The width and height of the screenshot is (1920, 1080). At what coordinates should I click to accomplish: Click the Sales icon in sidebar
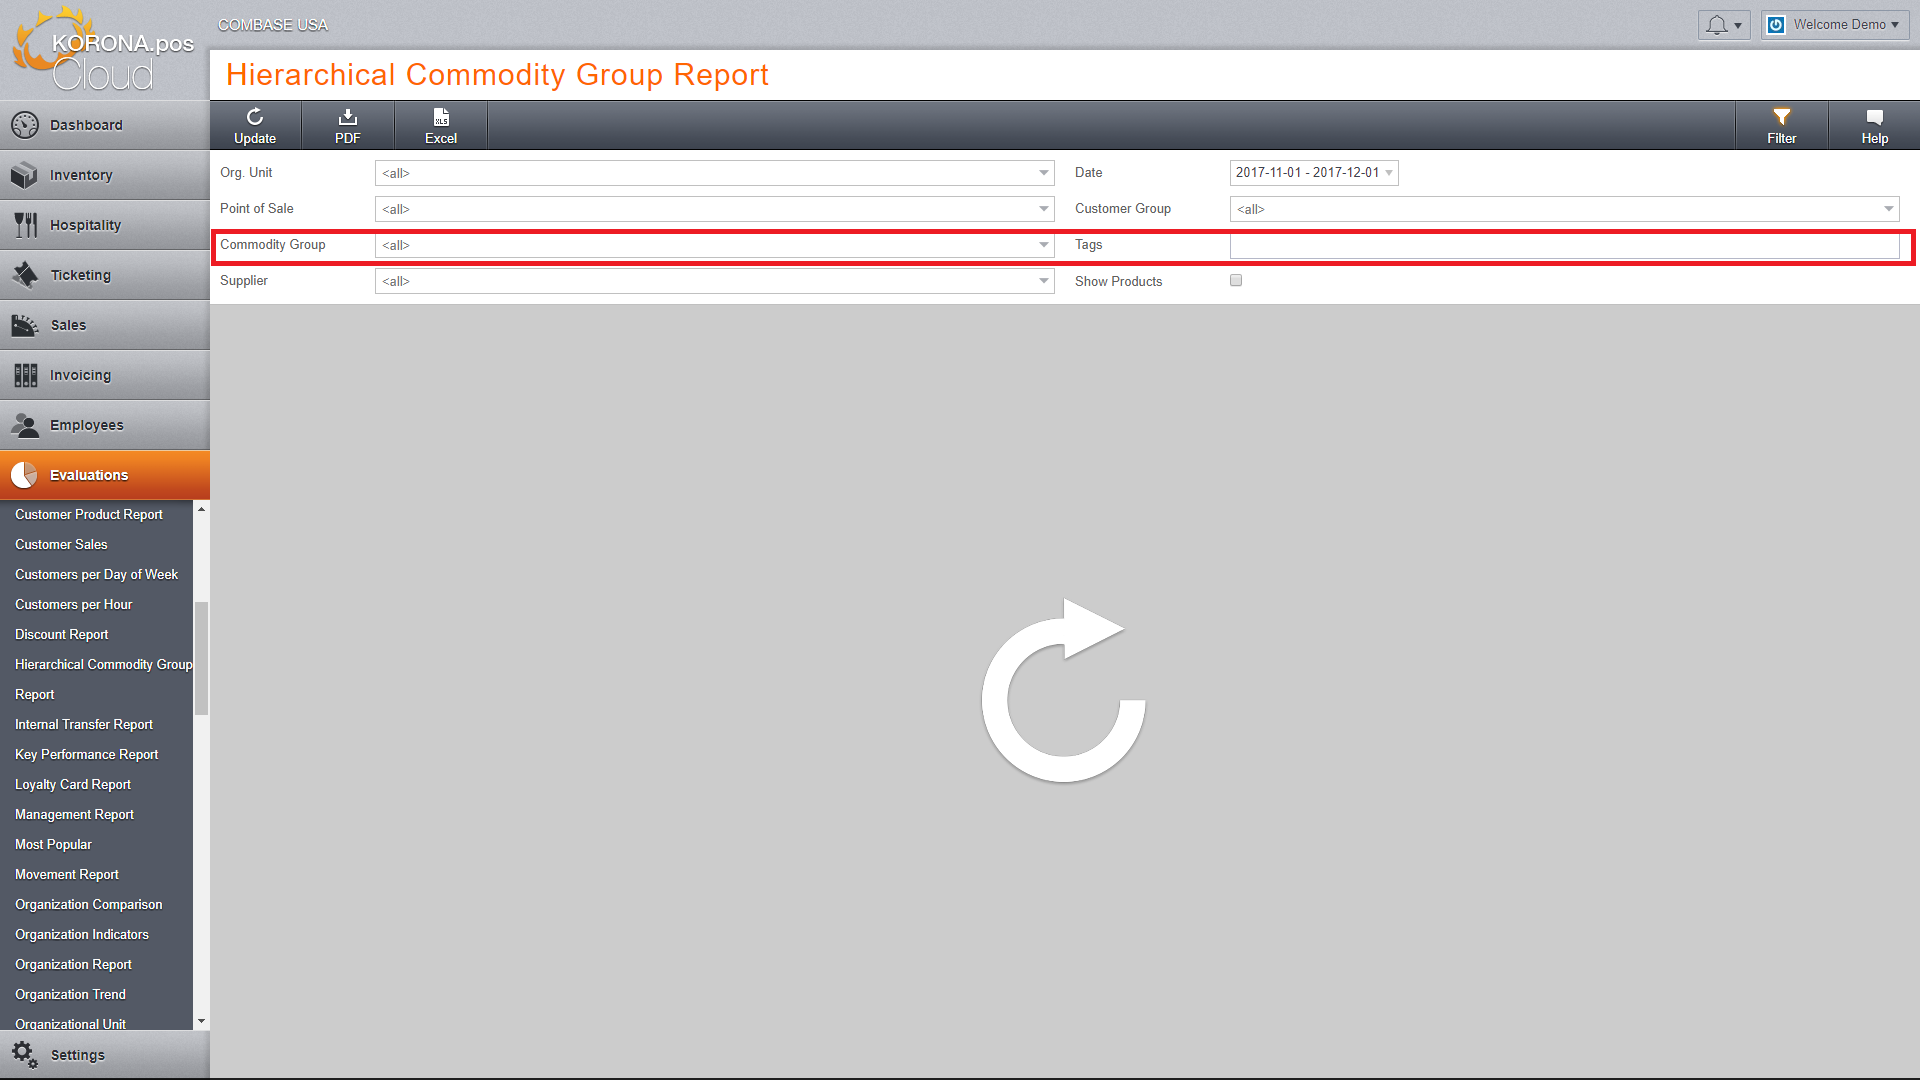click(25, 325)
